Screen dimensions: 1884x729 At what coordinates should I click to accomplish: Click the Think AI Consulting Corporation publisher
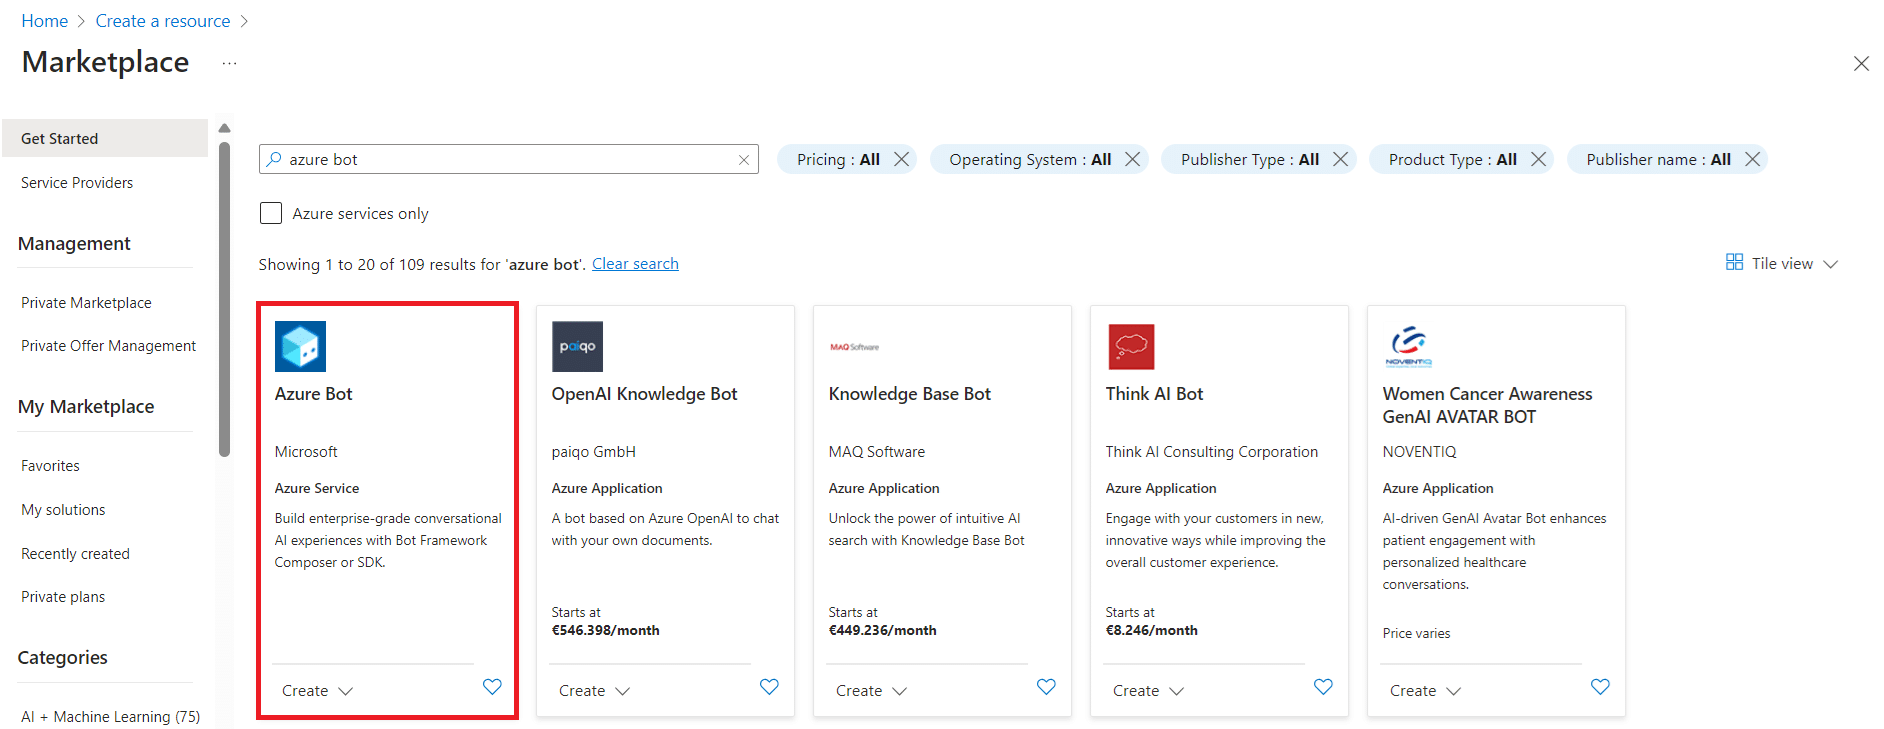click(1211, 452)
